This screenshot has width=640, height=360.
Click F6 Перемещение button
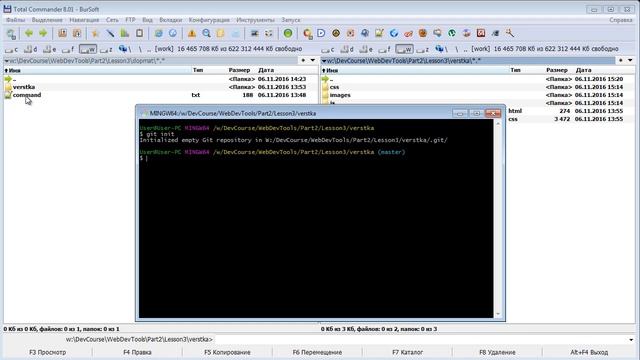tap(317, 352)
